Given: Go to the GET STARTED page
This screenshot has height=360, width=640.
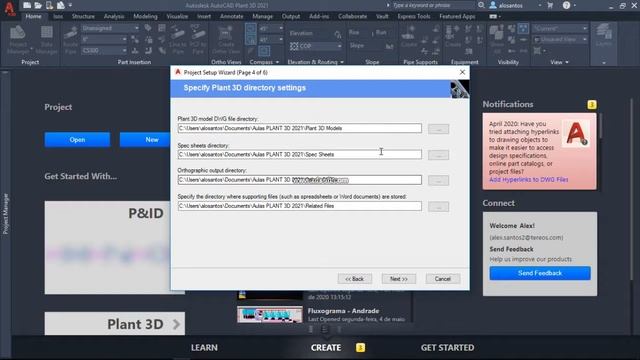Looking at the screenshot, I should [447, 348].
